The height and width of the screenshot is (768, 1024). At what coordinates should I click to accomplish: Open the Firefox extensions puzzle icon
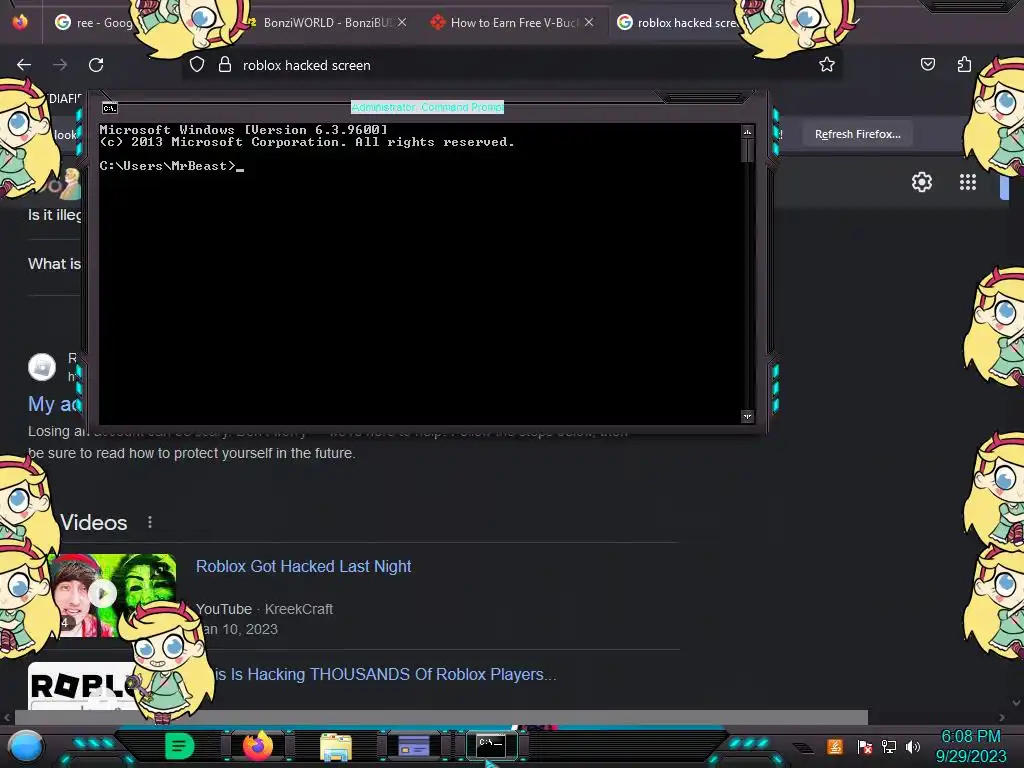click(x=964, y=64)
